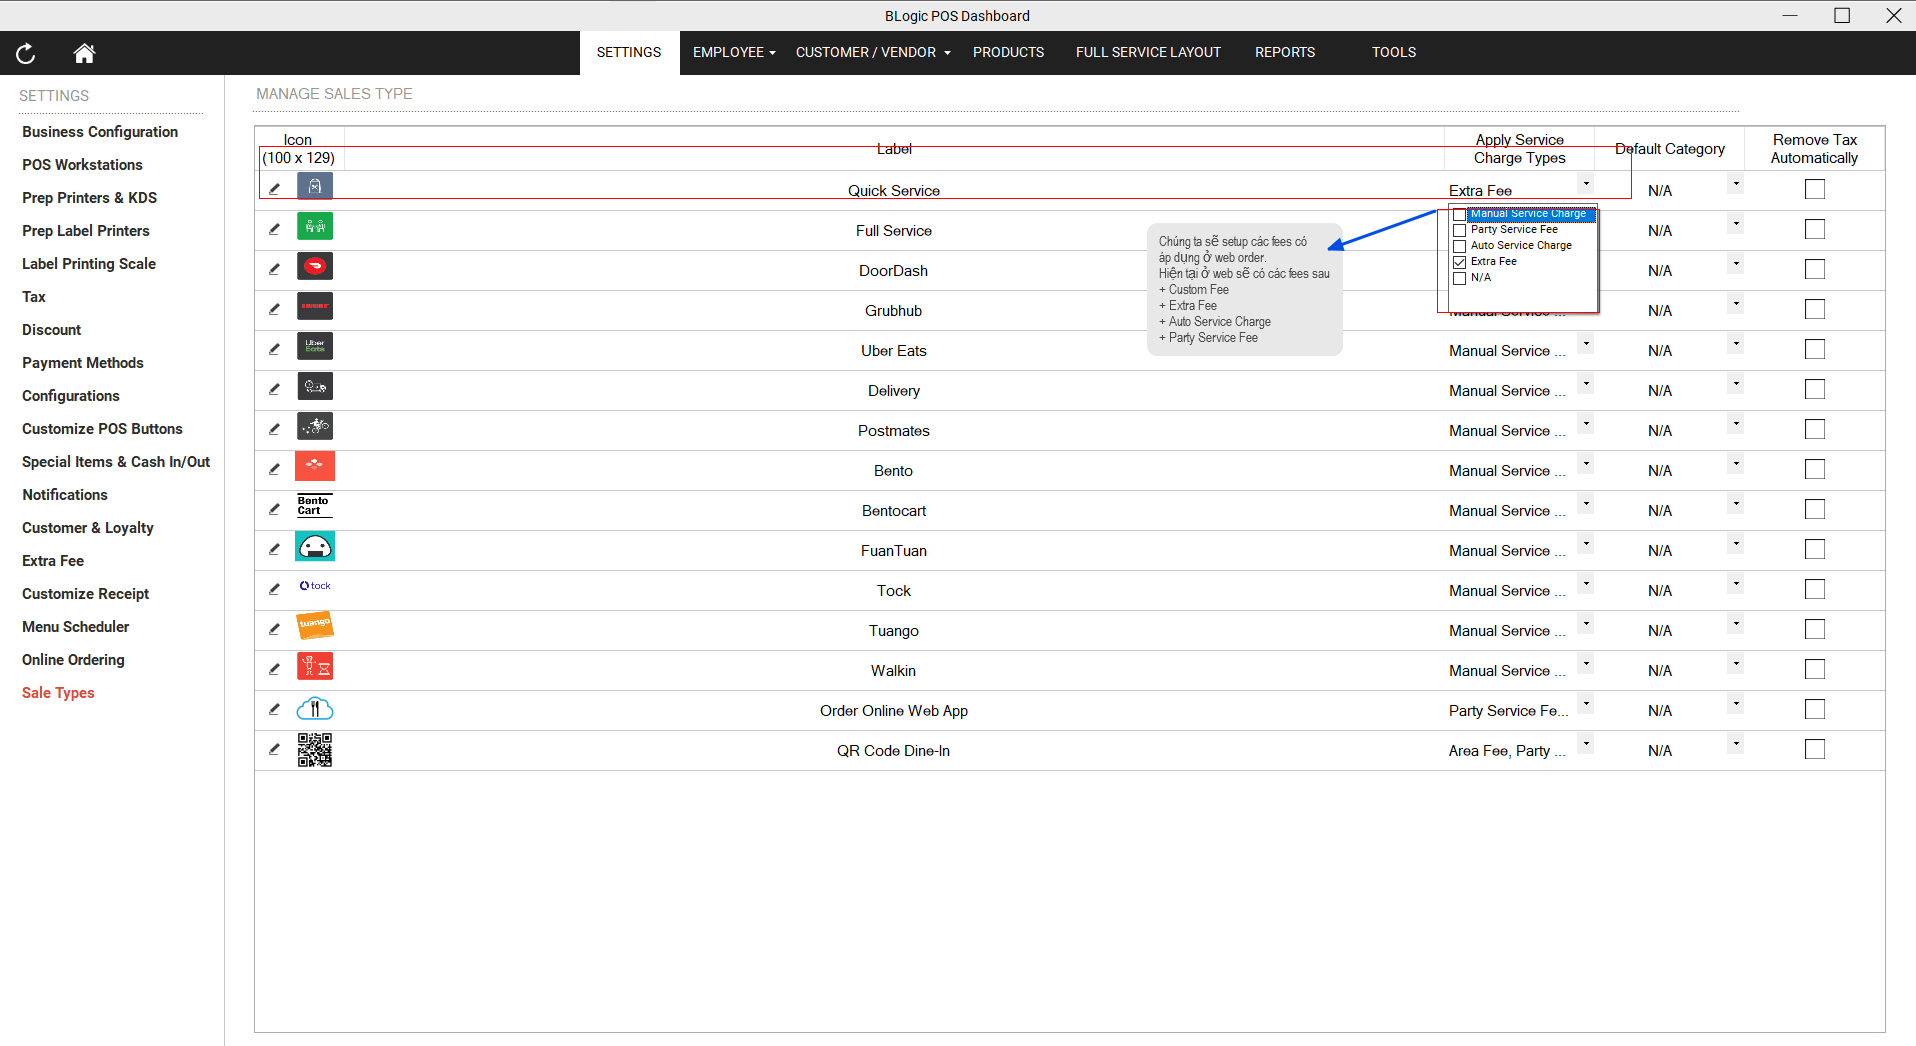Screen dimensions: 1916x1046
Task: Switch to the Products tab
Action: click(1008, 53)
